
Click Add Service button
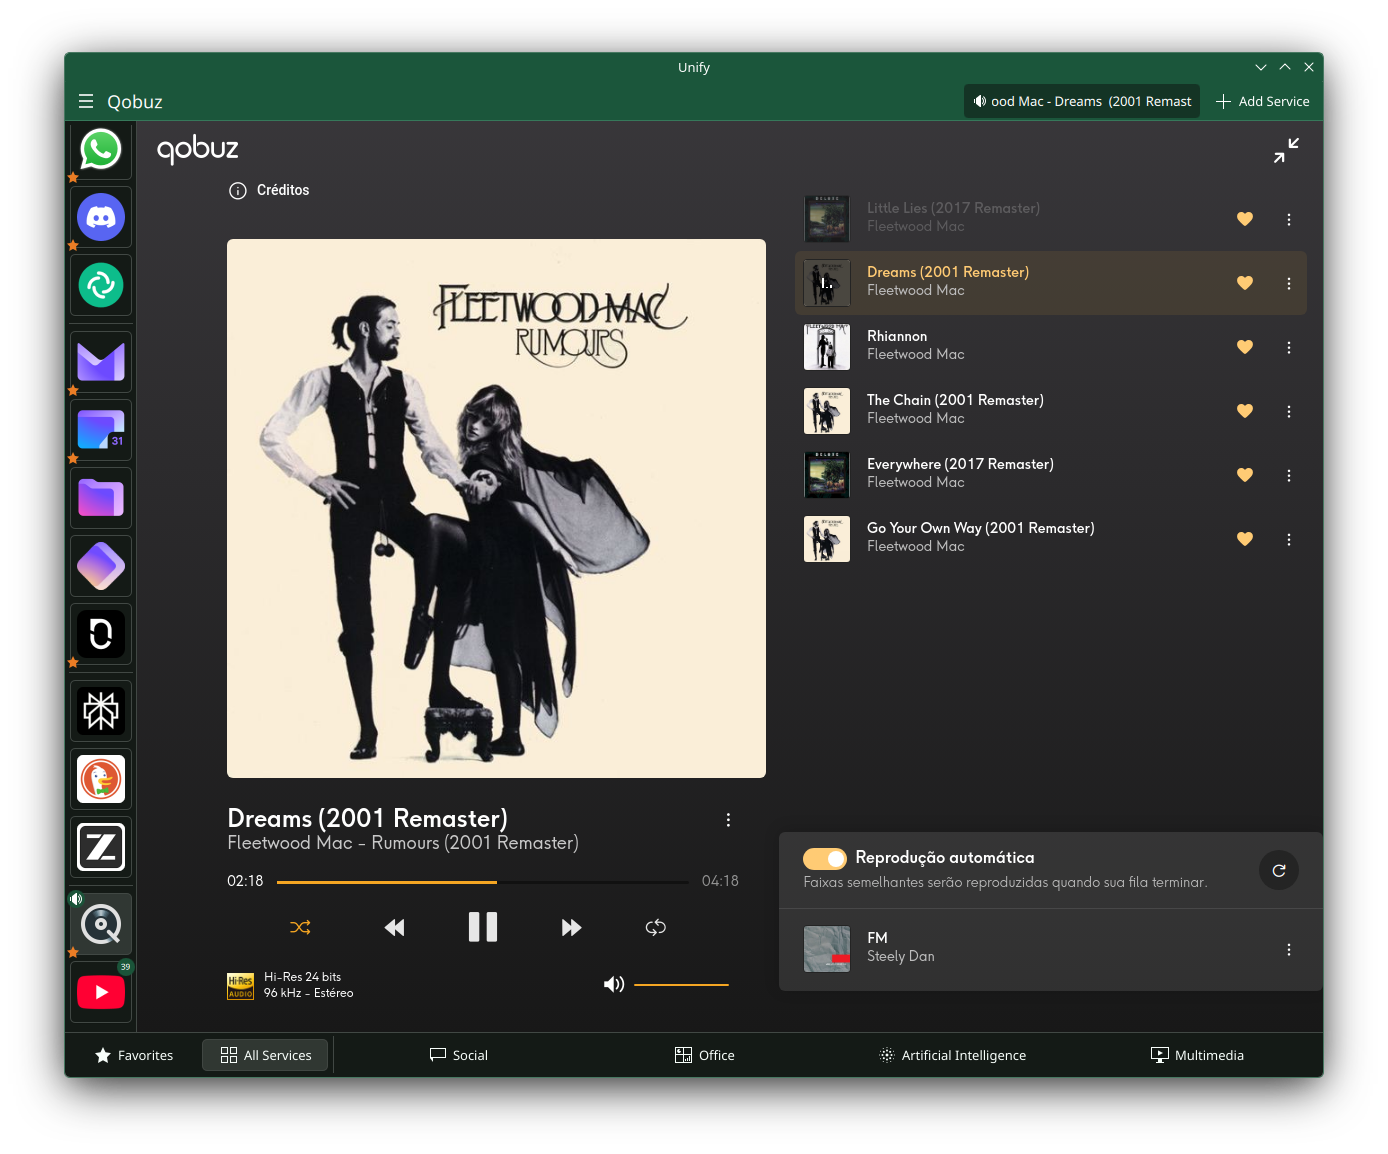(x=1263, y=101)
